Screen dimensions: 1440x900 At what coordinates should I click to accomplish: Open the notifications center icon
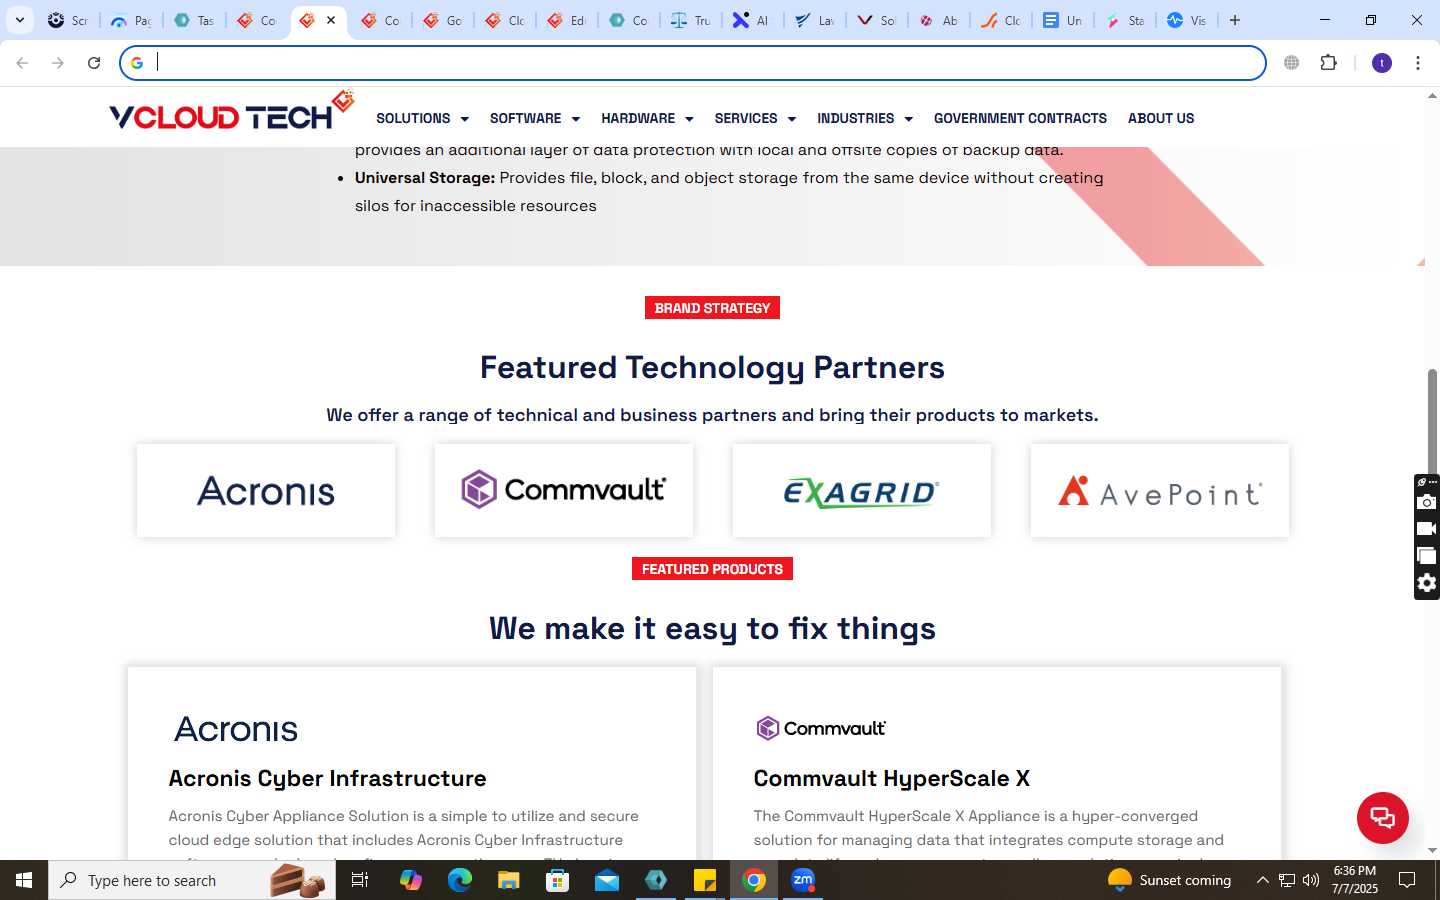(x=1407, y=880)
